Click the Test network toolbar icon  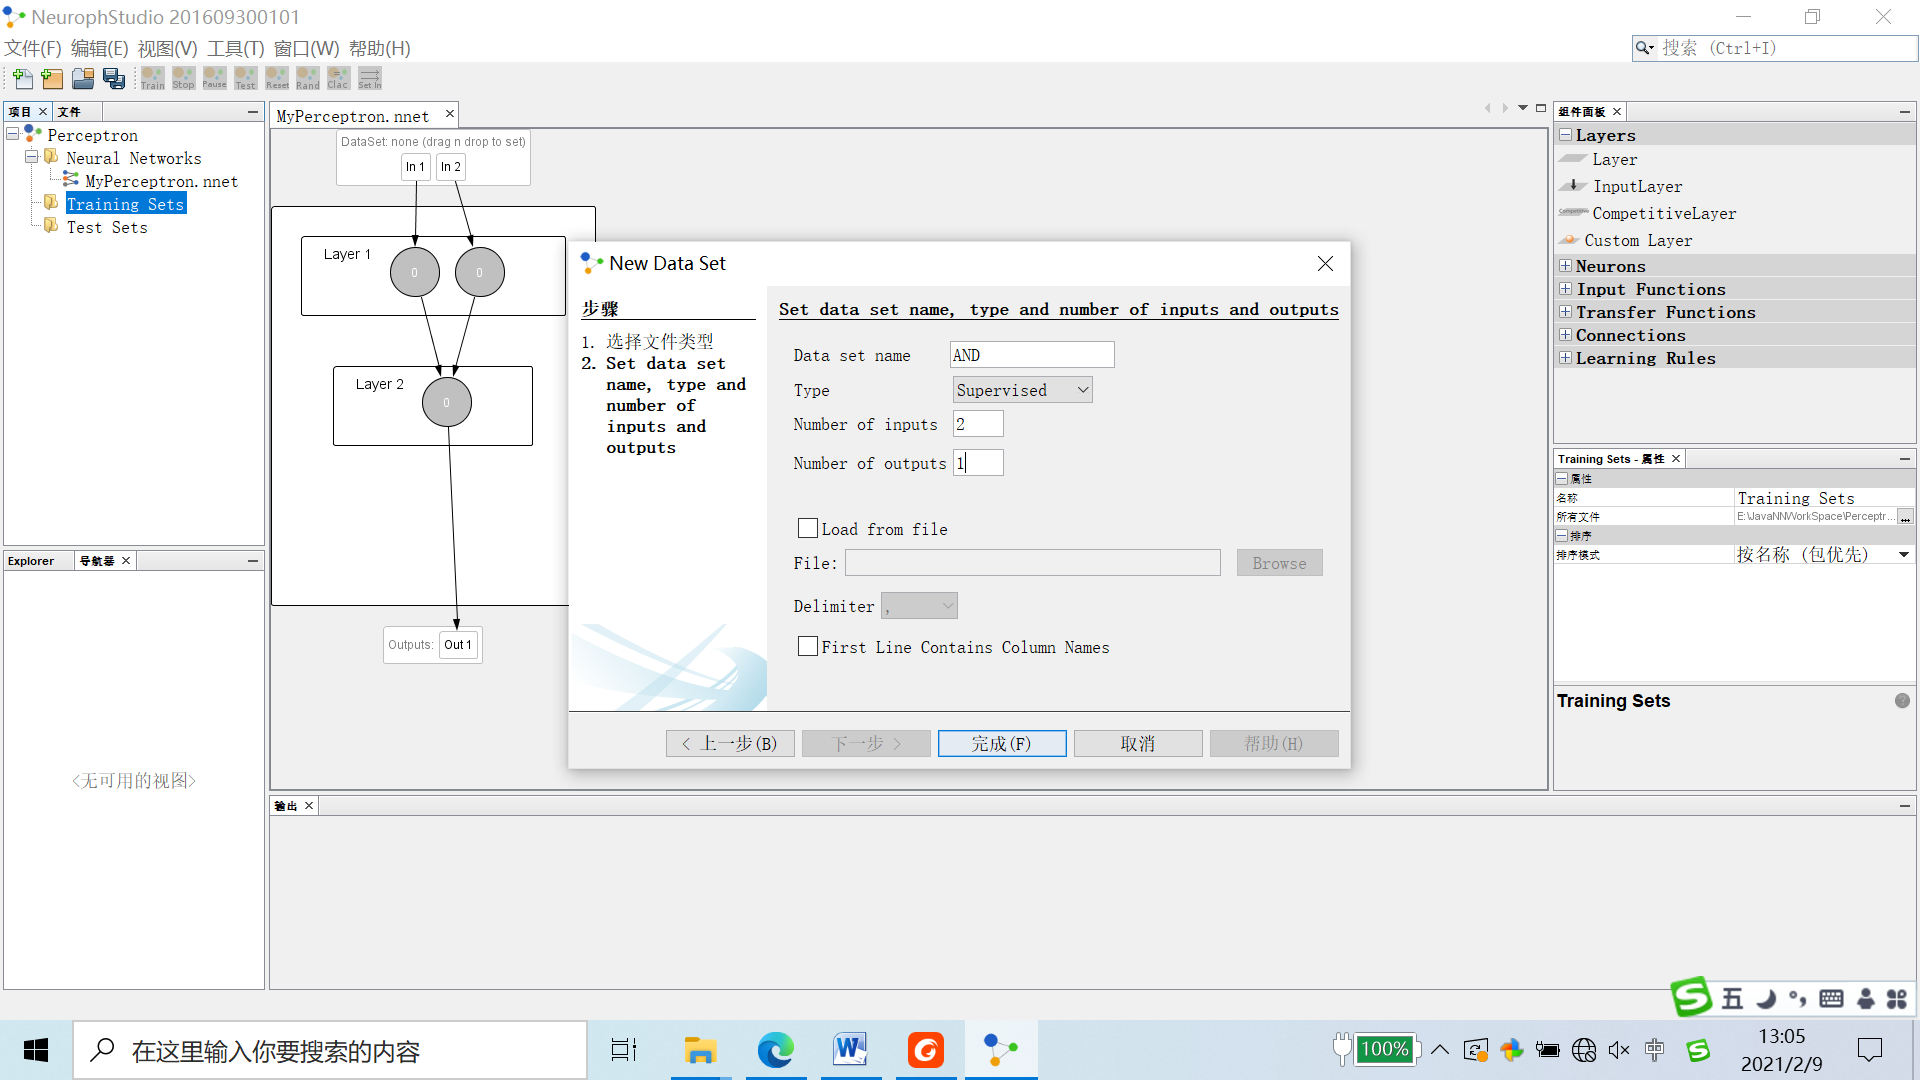tap(245, 78)
